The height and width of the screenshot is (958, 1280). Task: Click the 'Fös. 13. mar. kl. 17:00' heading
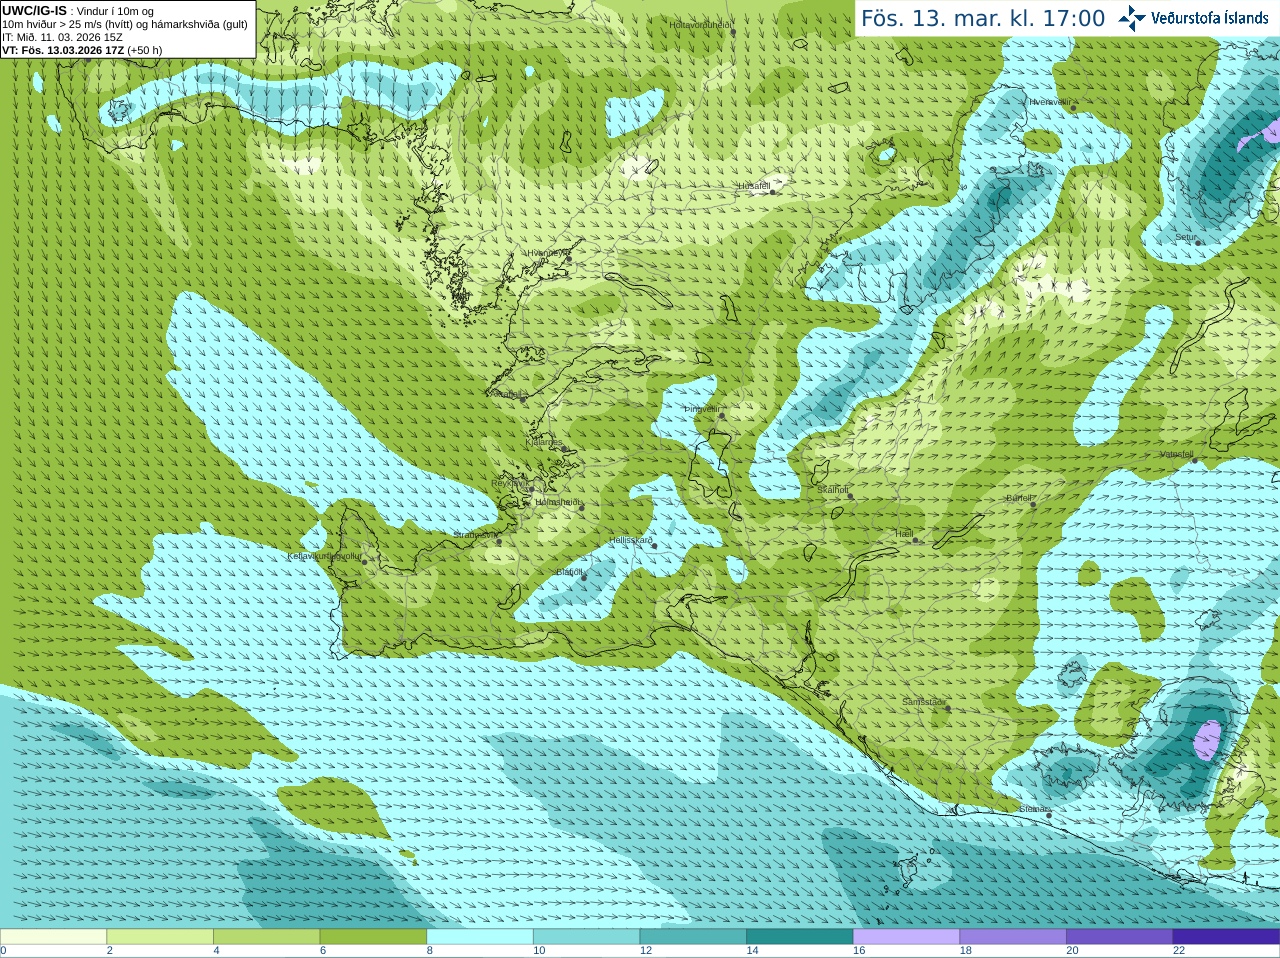983,18
